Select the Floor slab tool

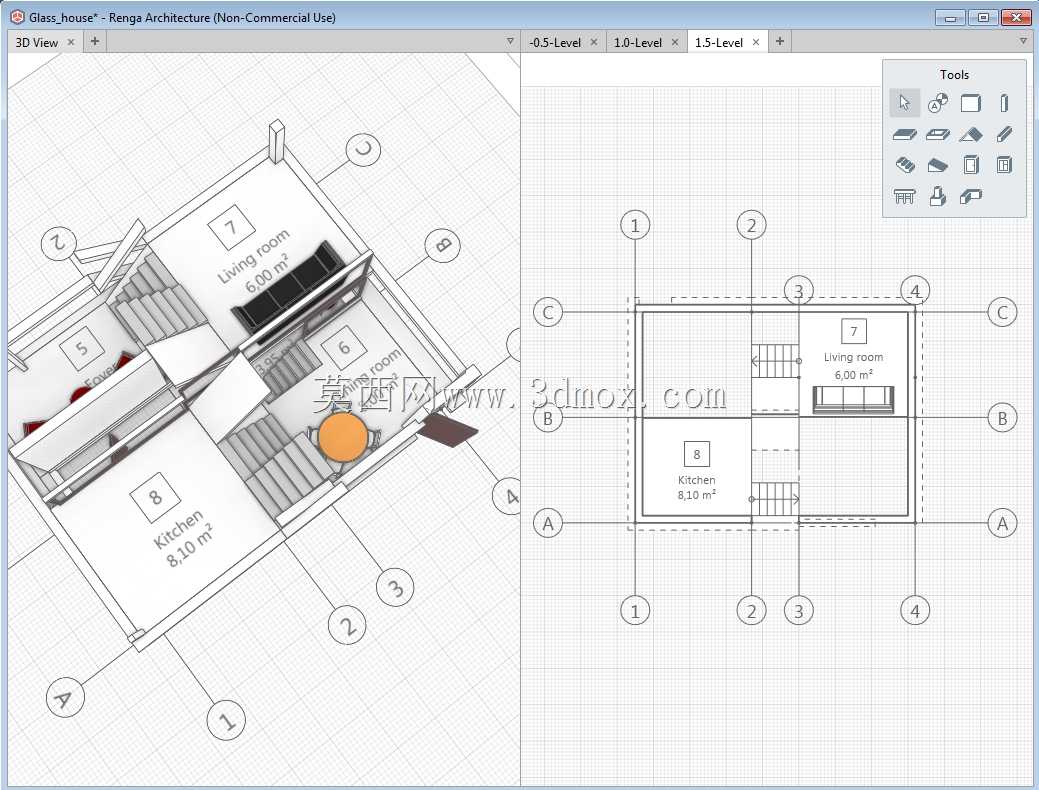pos(904,135)
